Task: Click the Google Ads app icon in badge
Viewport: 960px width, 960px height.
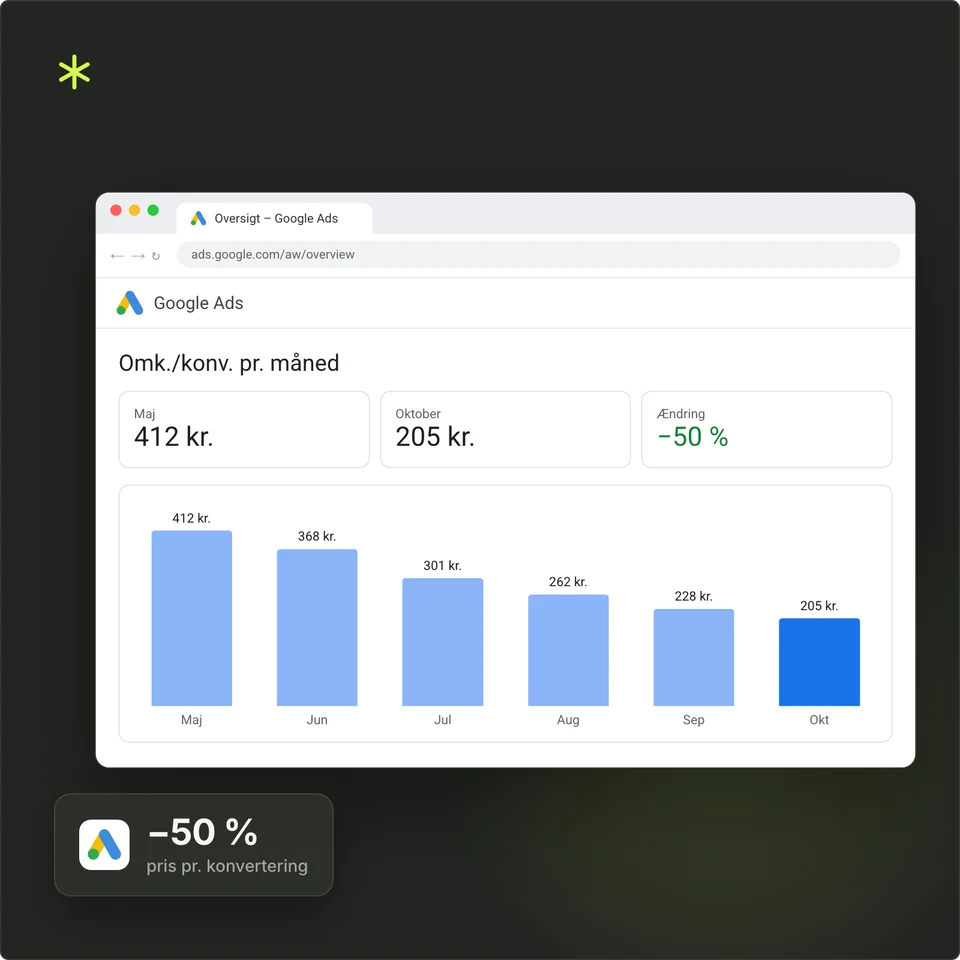Action: coord(104,844)
